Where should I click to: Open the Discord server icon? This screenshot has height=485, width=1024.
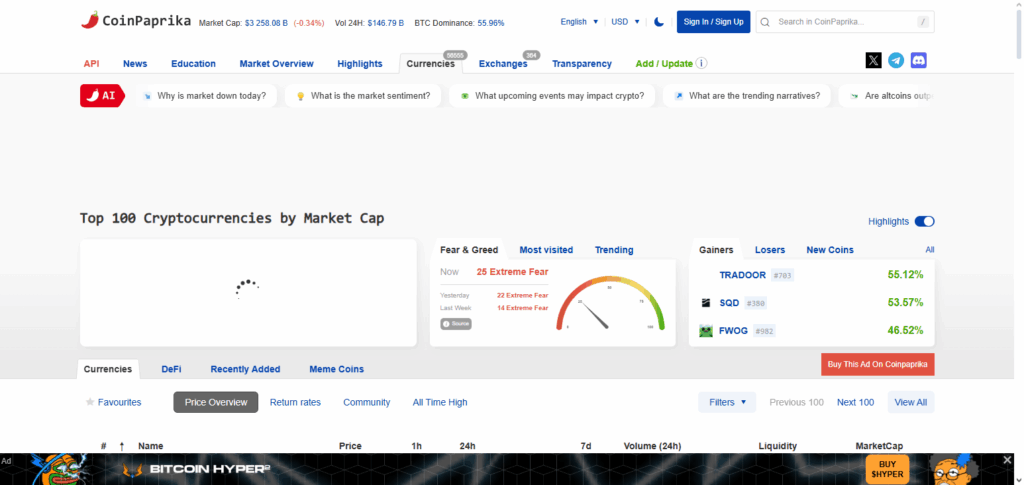tap(918, 61)
